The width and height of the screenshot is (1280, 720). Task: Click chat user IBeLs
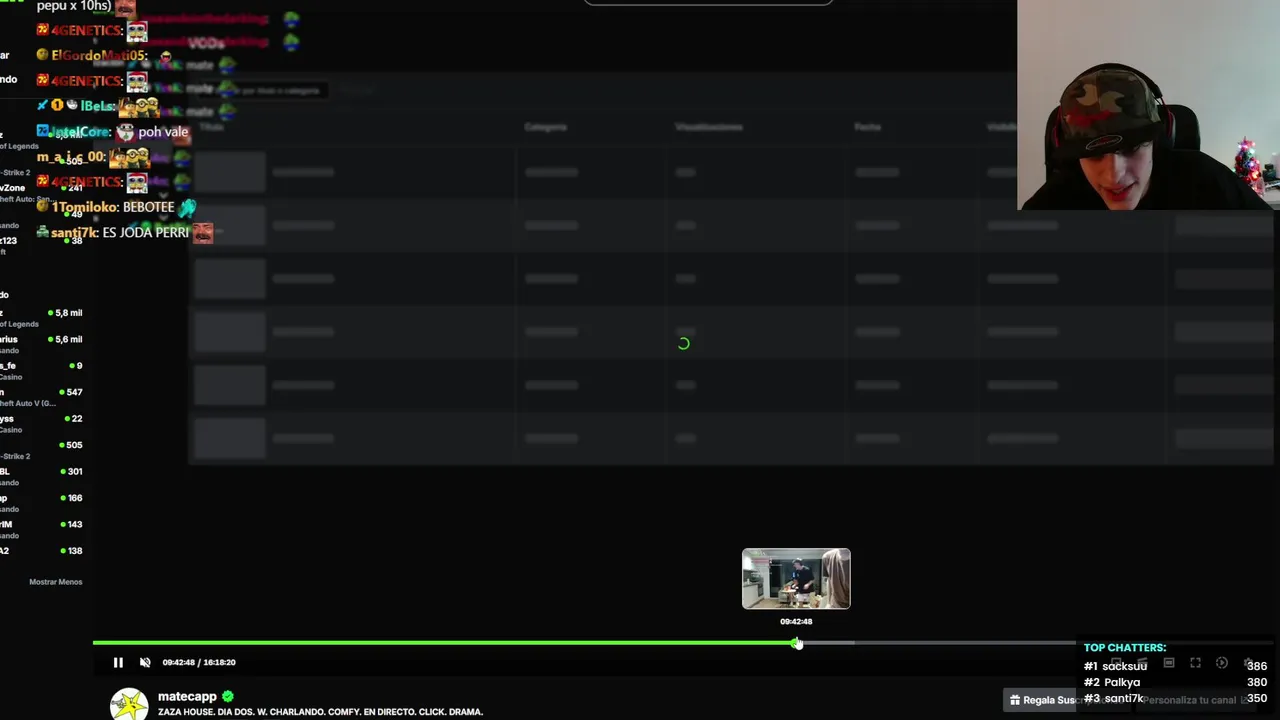tap(97, 106)
